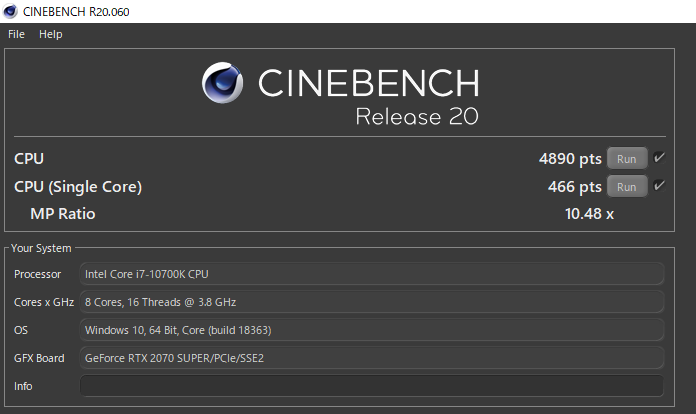The height and width of the screenshot is (414, 696).
Task: Click the Info text field
Action: 371,386
